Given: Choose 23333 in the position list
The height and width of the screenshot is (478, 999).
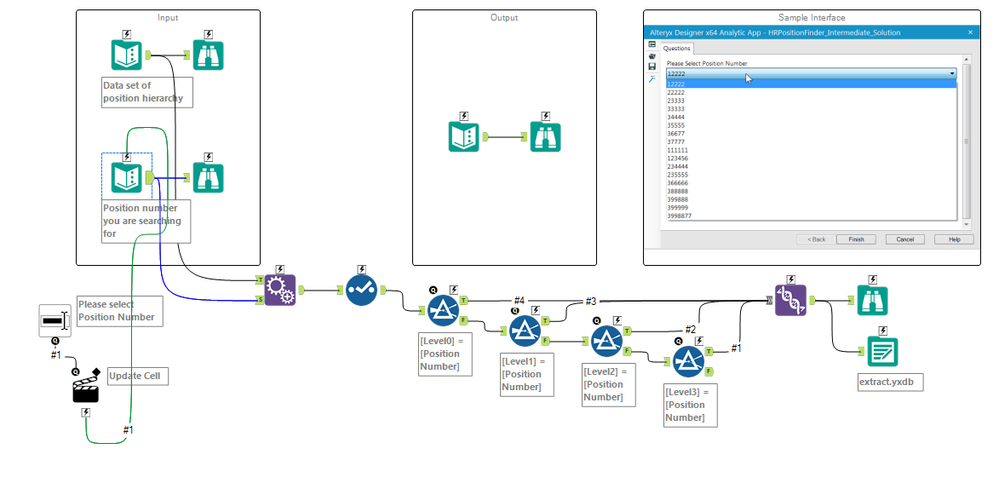Looking at the screenshot, I should [811, 101].
